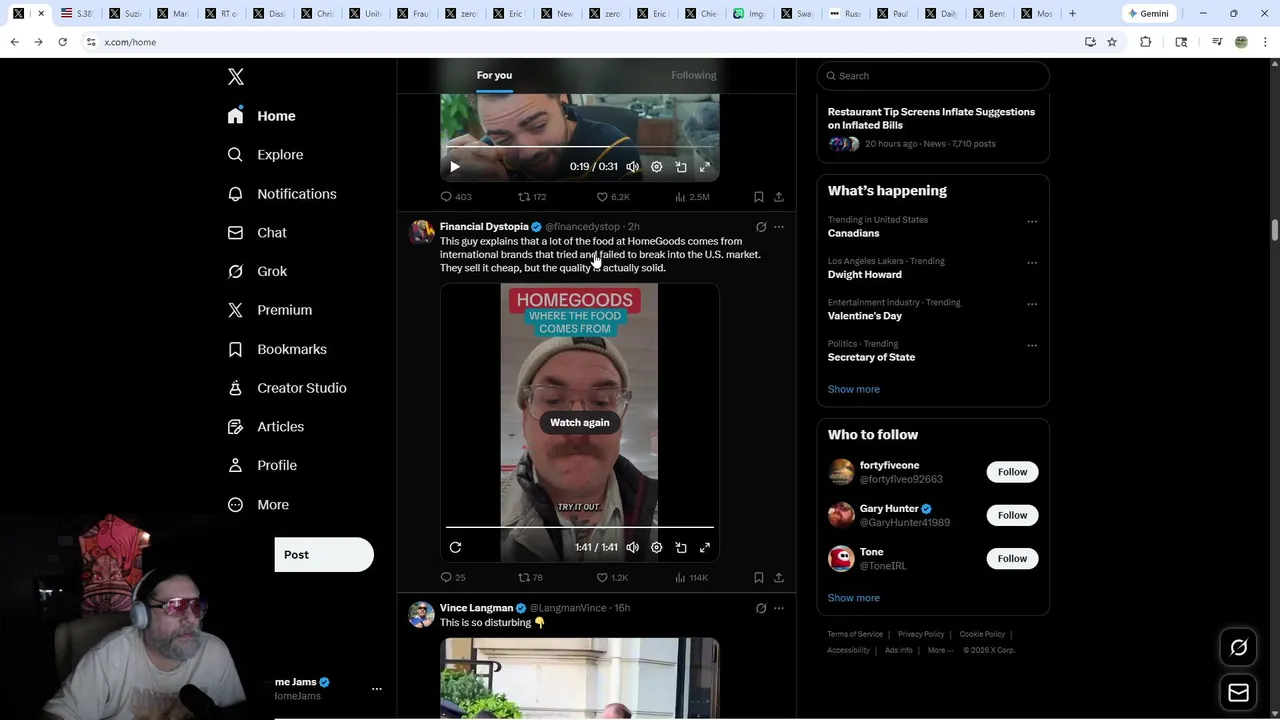The height and width of the screenshot is (720, 1280).
Task: Bookmark the post with 2.5M views
Action: pos(759,197)
